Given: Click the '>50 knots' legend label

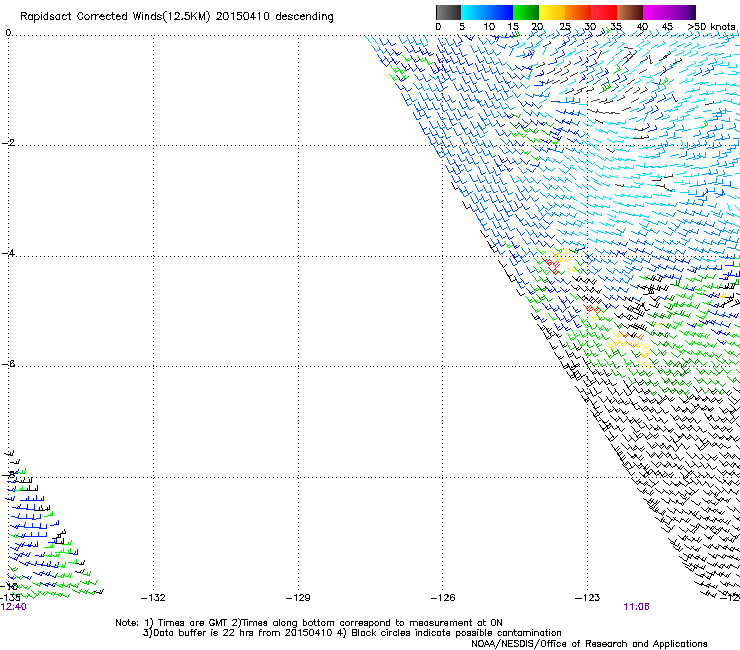Looking at the screenshot, I should (x=712, y=26).
